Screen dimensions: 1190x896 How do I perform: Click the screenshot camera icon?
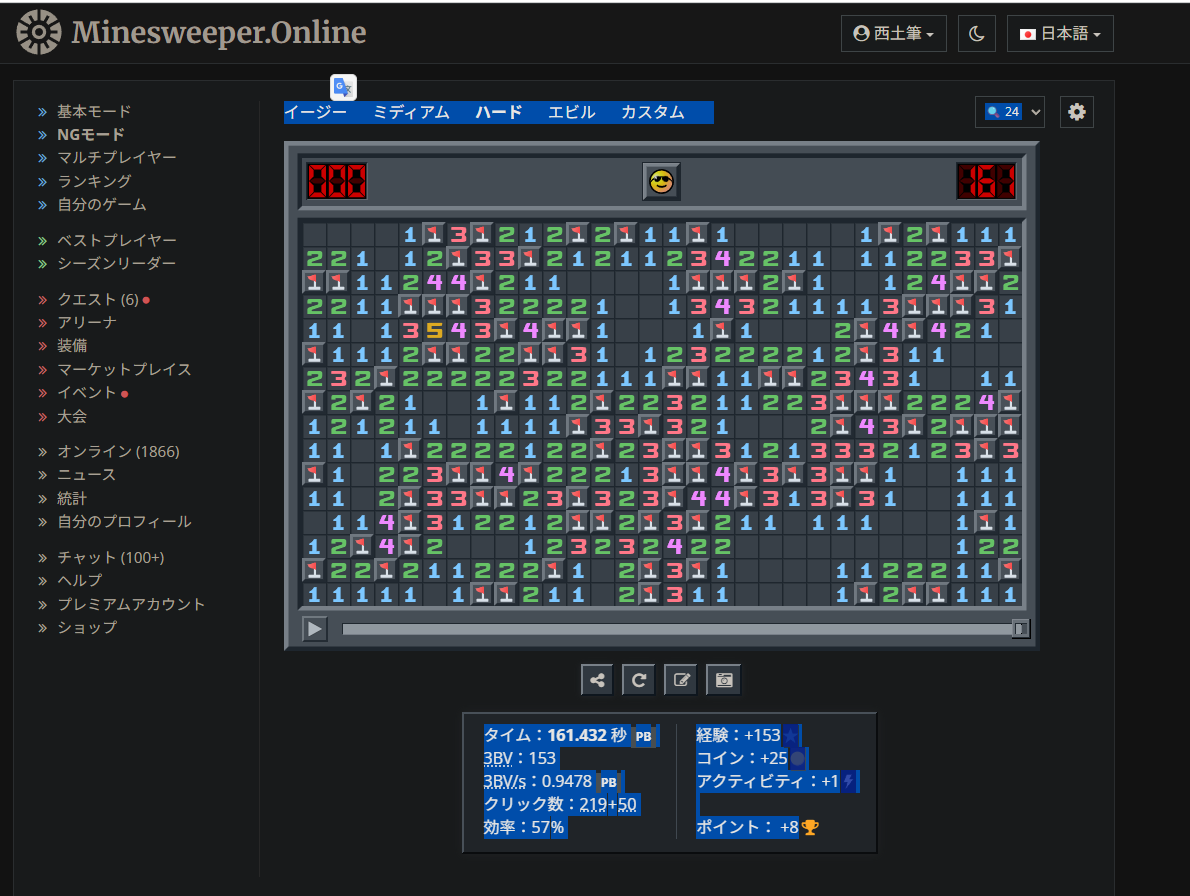(723, 680)
